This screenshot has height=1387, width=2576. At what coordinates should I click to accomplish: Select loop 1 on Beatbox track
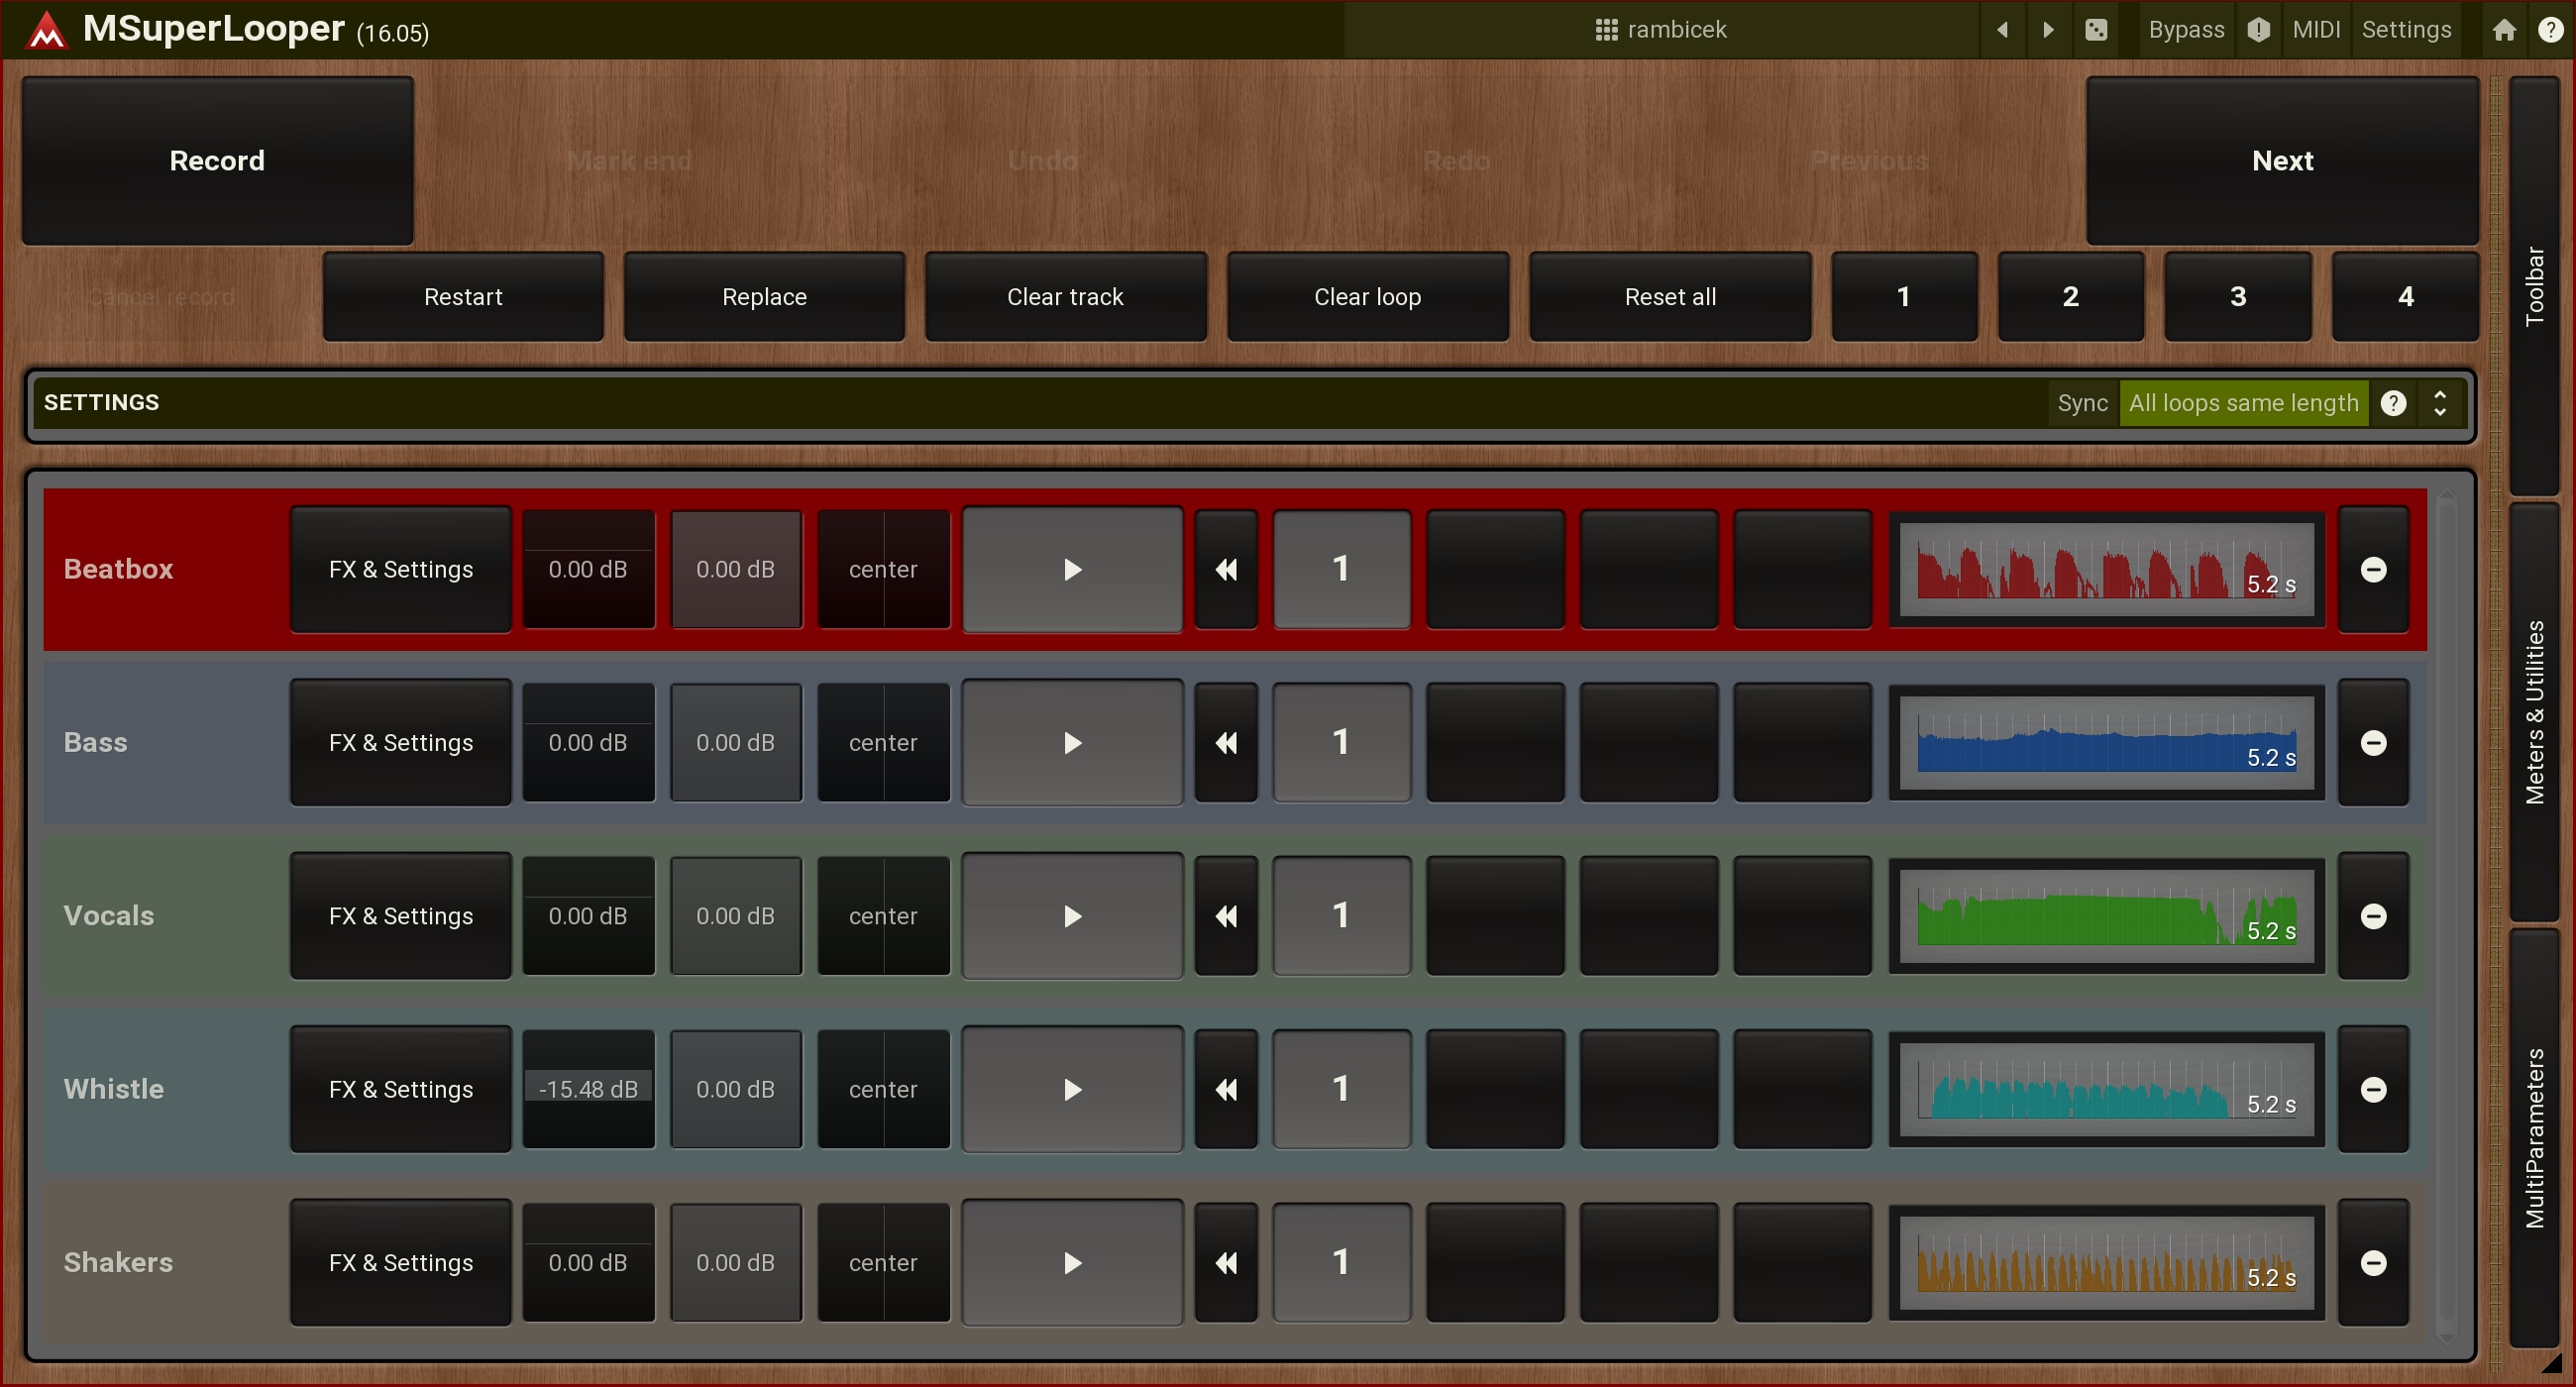(1341, 569)
